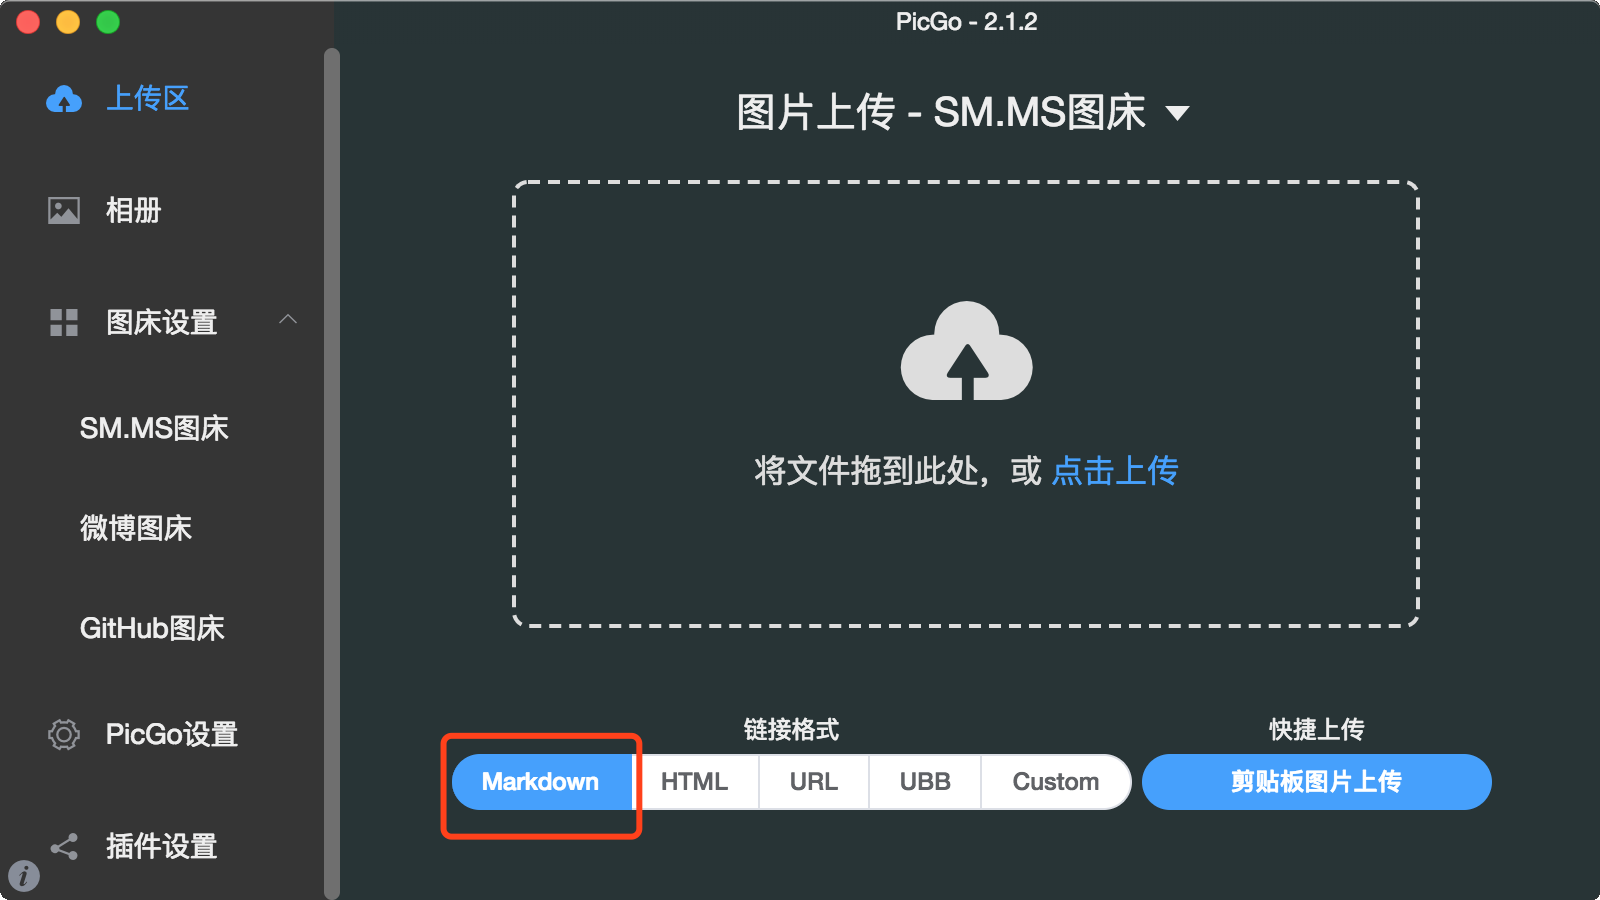Image resolution: width=1600 pixels, height=900 pixels.
Task: Select Markdown link format
Action: coord(541,782)
